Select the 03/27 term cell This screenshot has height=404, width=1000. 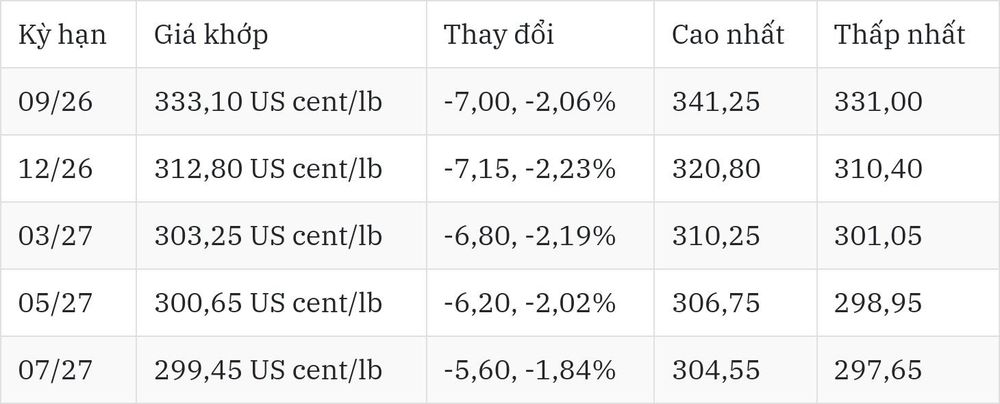(55, 236)
